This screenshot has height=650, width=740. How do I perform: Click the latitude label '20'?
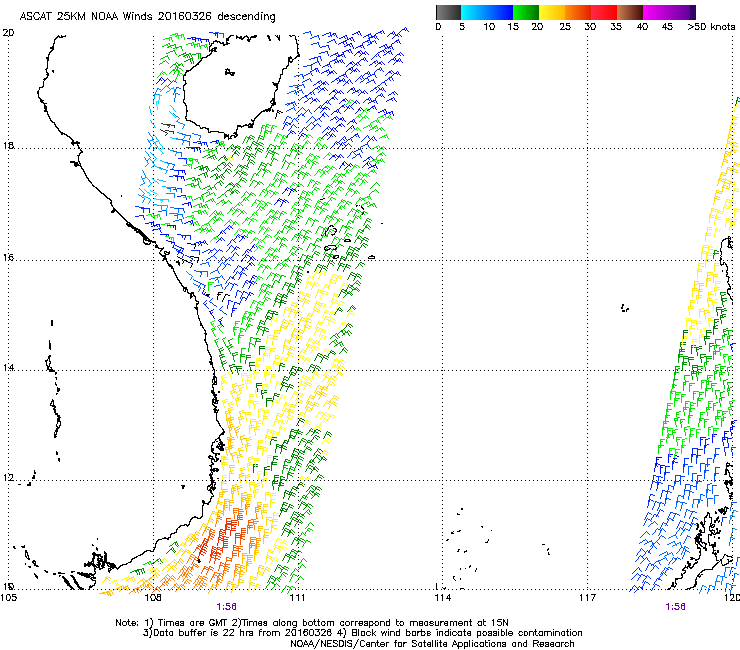click(8, 33)
